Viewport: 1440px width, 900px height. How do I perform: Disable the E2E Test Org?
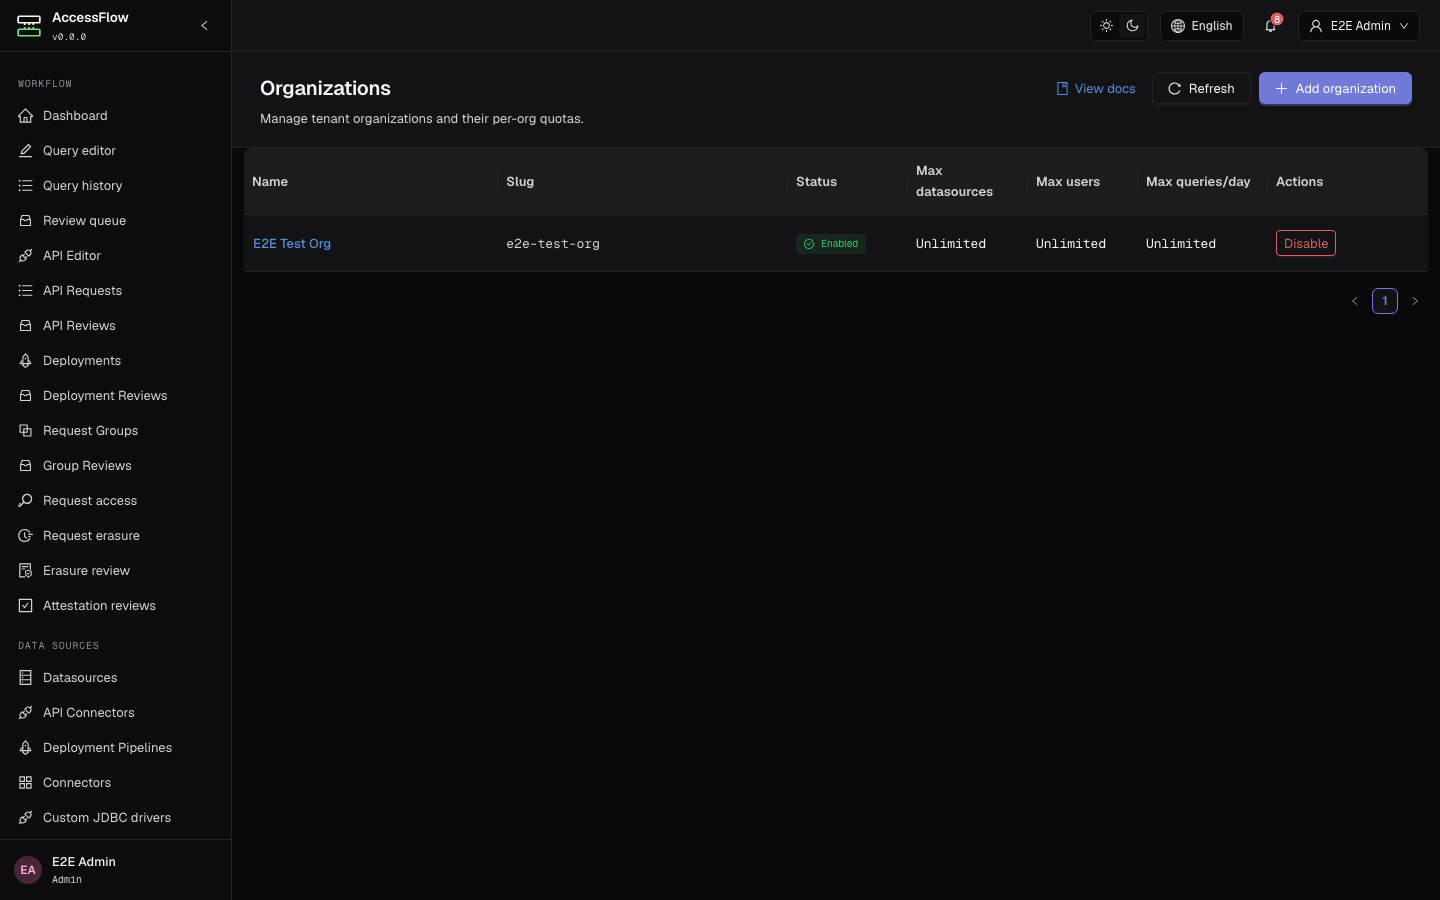pos(1306,244)
